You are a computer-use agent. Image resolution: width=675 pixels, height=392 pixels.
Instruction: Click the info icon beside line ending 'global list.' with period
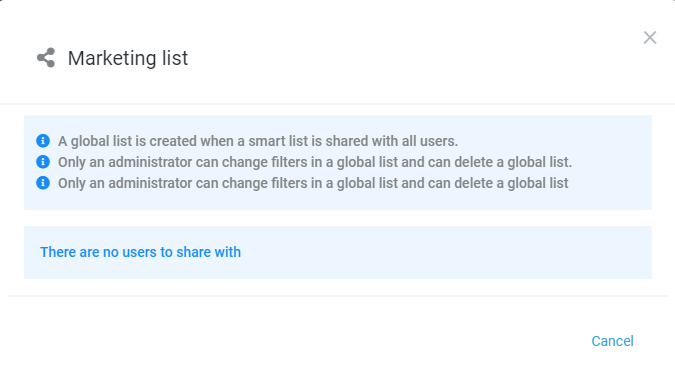(43, 162)
